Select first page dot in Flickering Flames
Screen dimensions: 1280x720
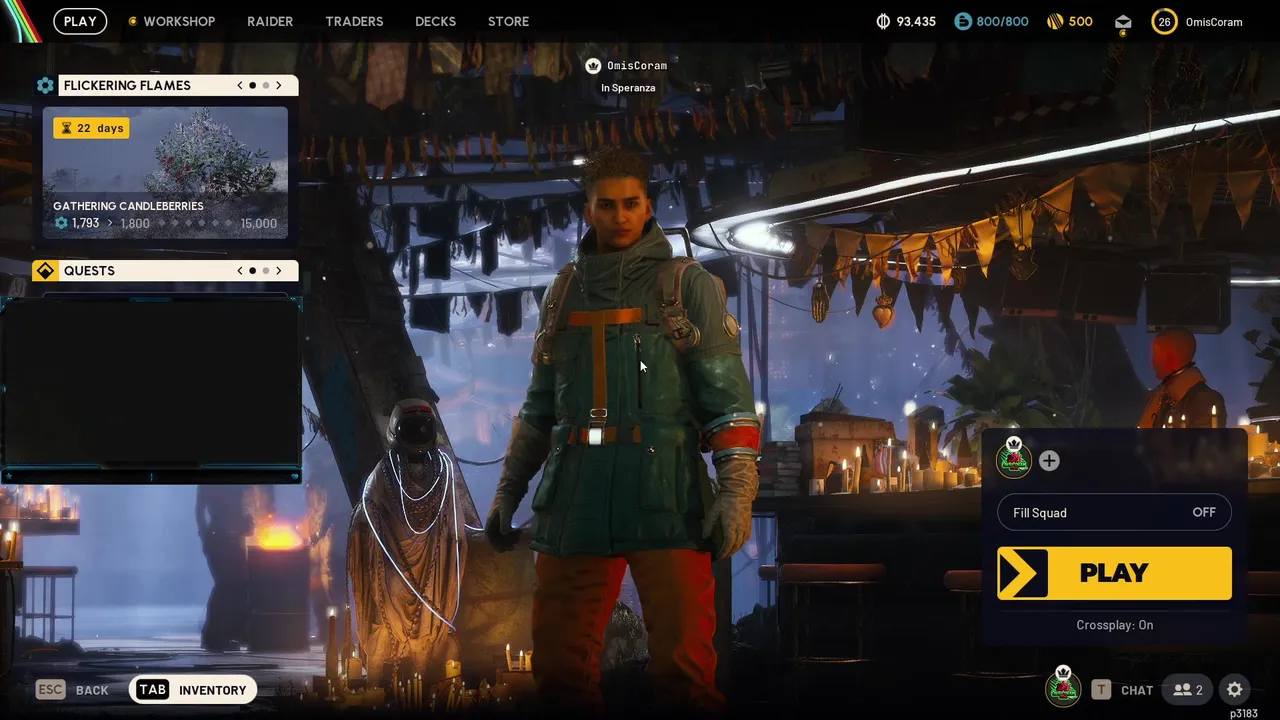tap(252, 86)
